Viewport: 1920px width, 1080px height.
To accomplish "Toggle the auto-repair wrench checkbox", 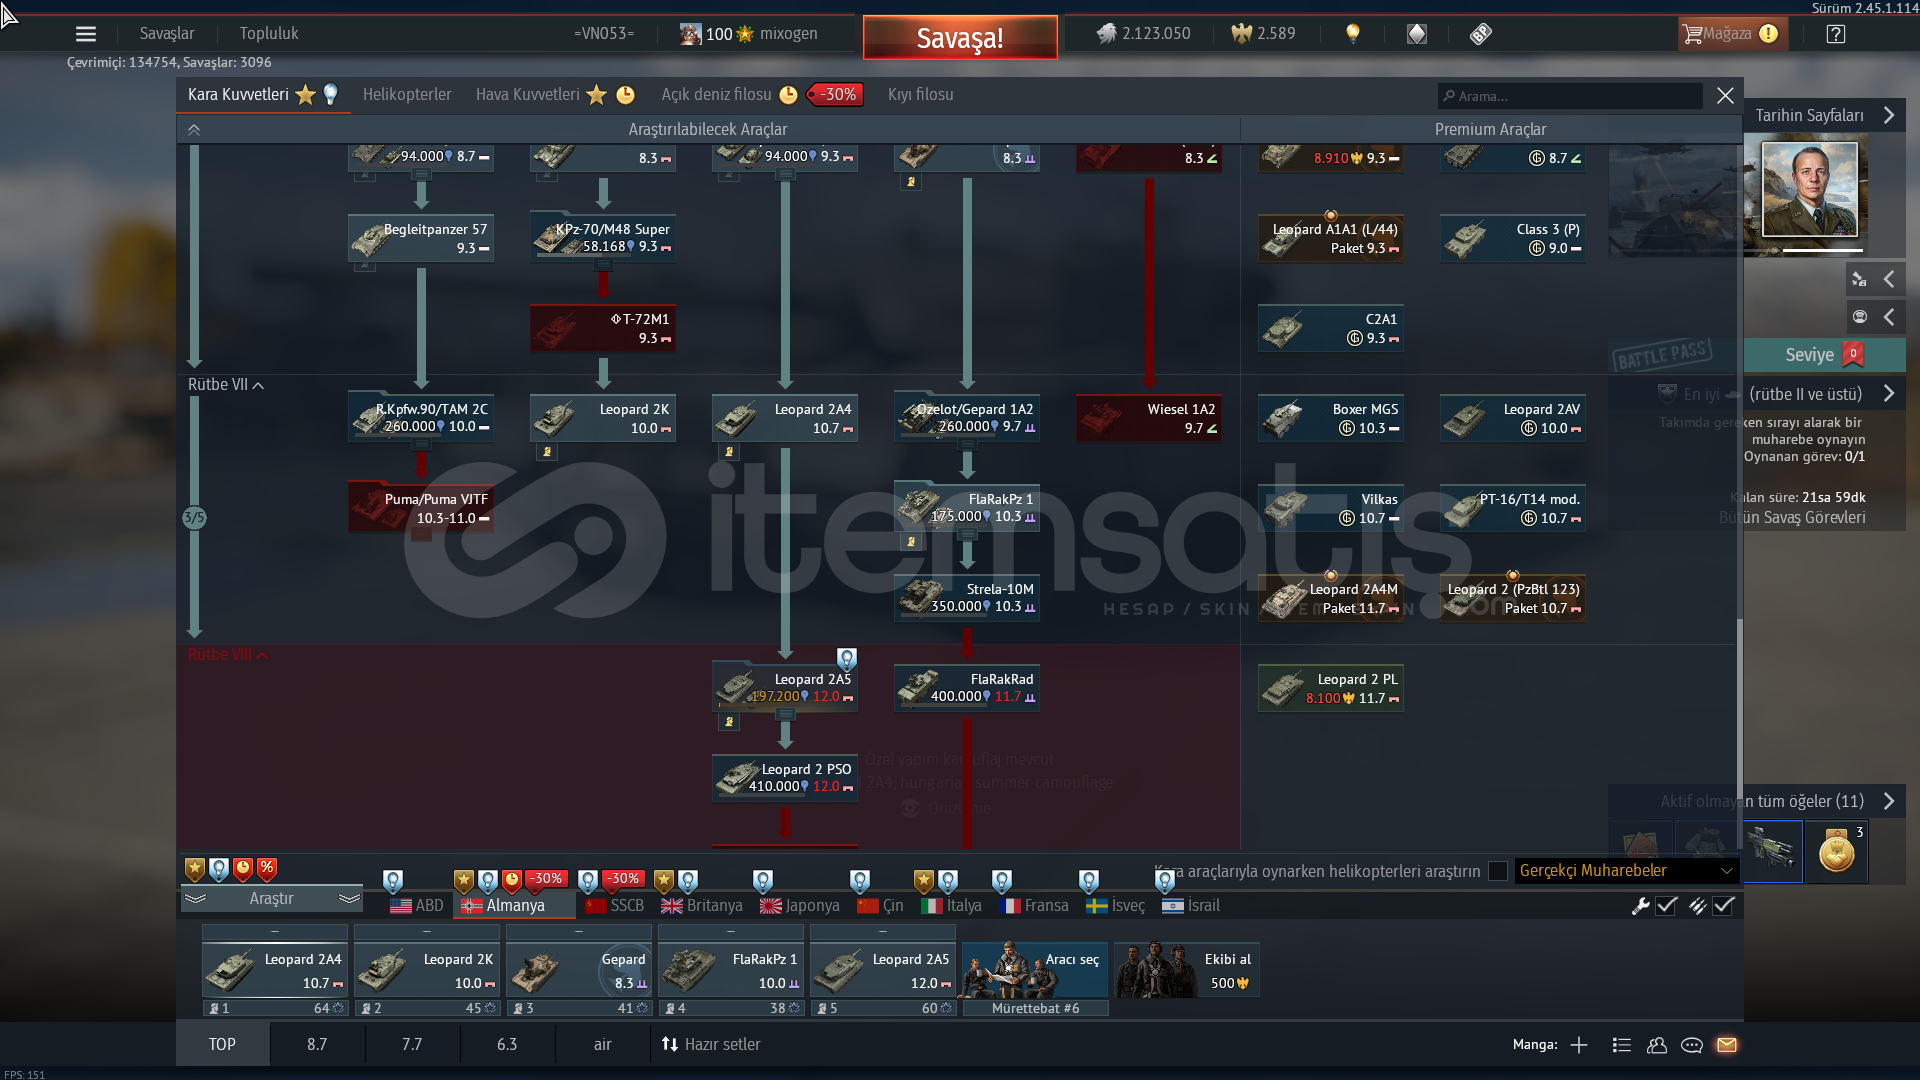I will (1666, 906).
